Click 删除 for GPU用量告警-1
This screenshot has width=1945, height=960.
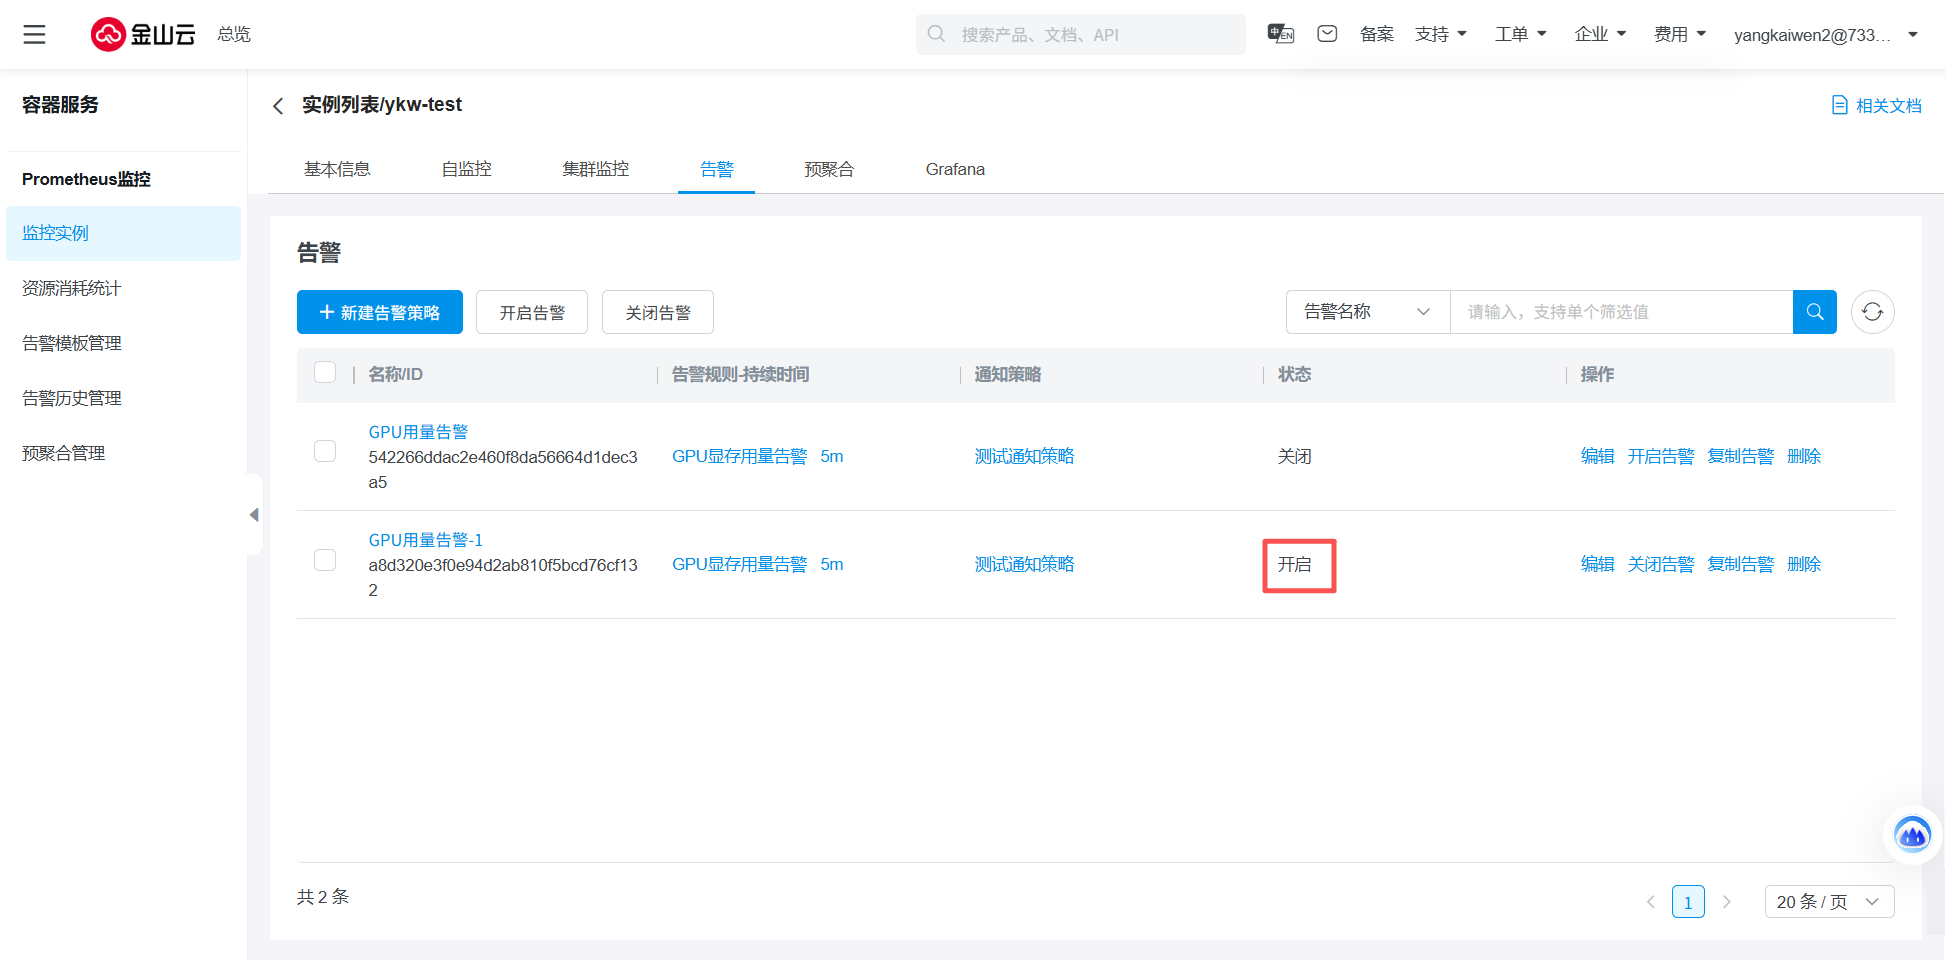pyautogui.click(x=1803, y=564)
